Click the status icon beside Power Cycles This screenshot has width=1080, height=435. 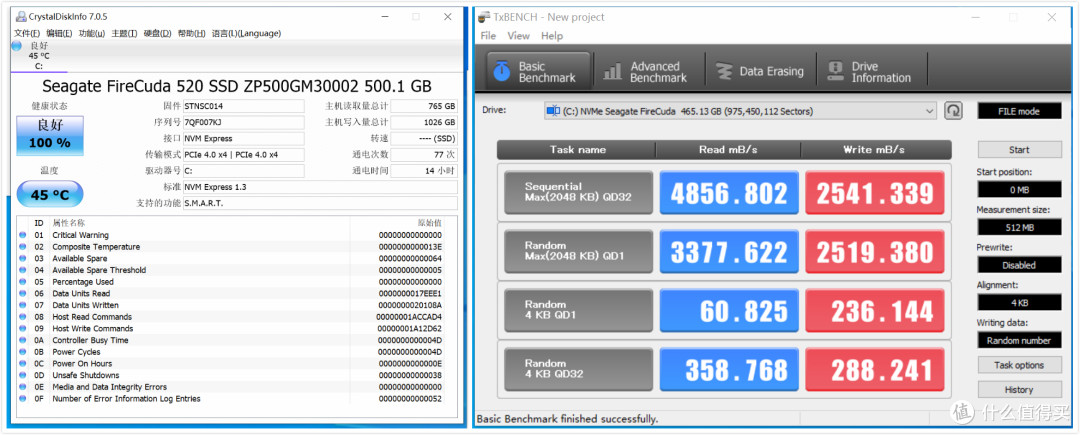tap(23, 352)
